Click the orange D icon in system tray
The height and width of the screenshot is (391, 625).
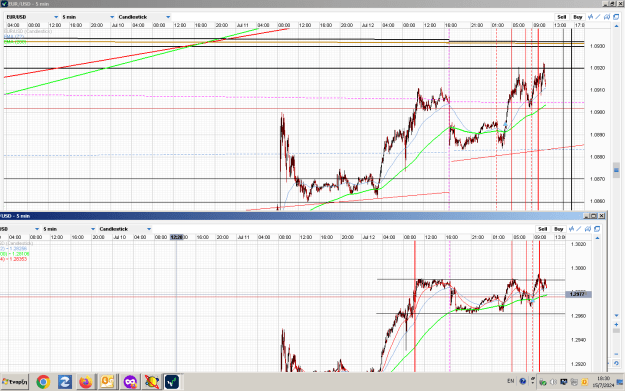pyautogui.click(x=584, y=382)
